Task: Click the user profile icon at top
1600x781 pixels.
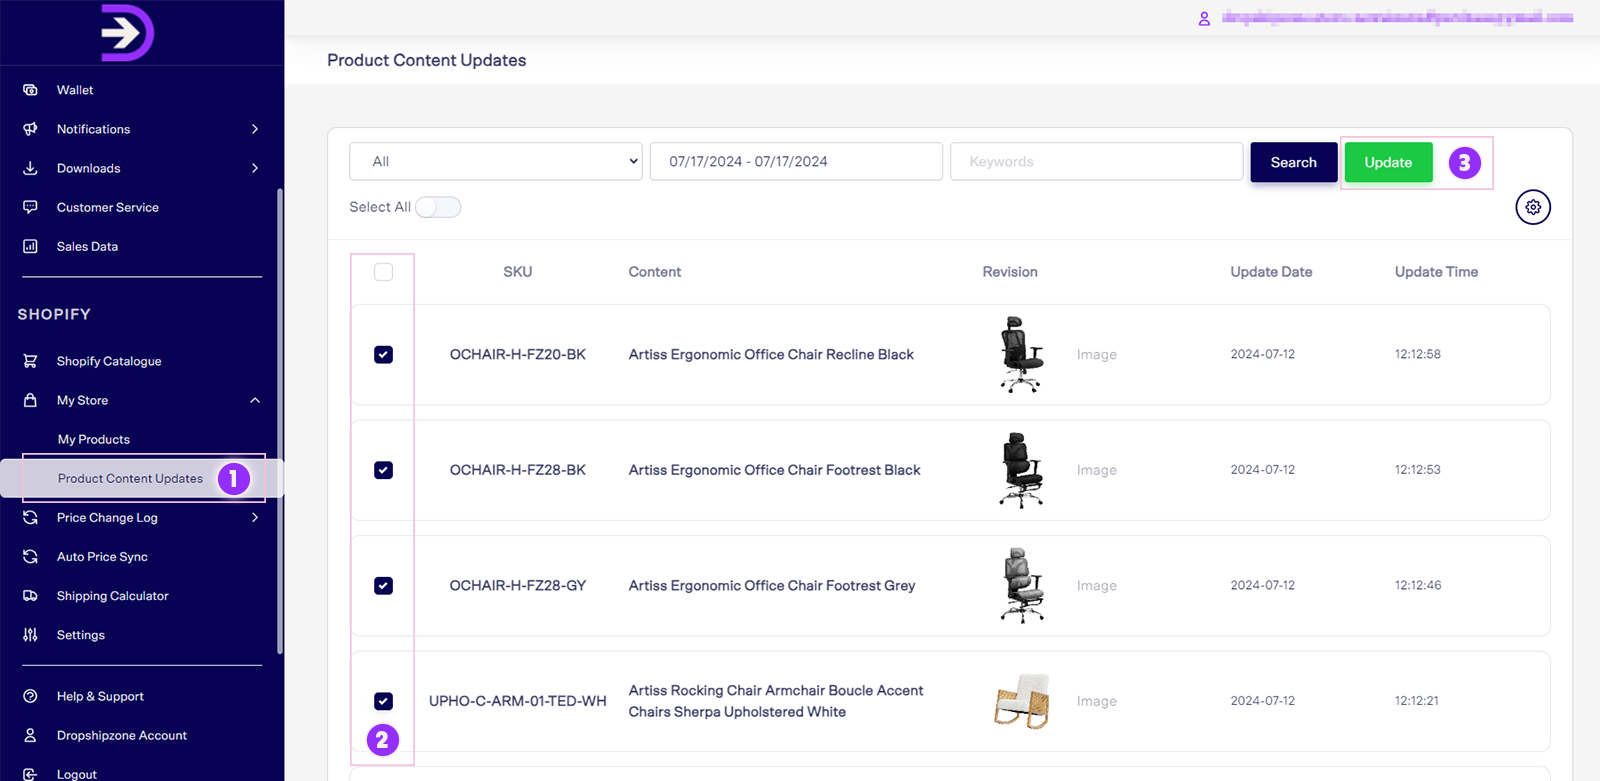Action: tap(1204, 18)
